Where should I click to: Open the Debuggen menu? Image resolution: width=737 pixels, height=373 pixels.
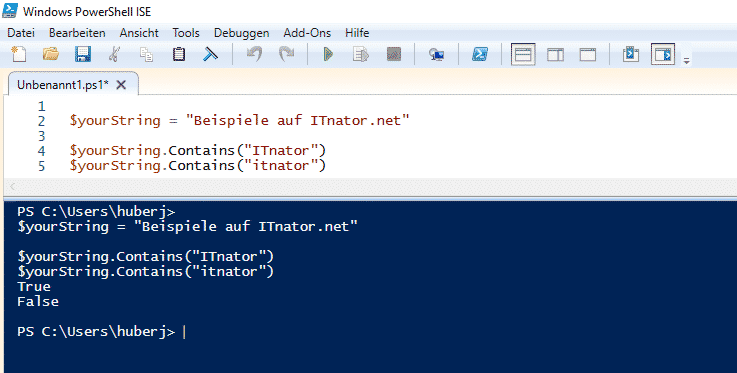tap(242, 33)
